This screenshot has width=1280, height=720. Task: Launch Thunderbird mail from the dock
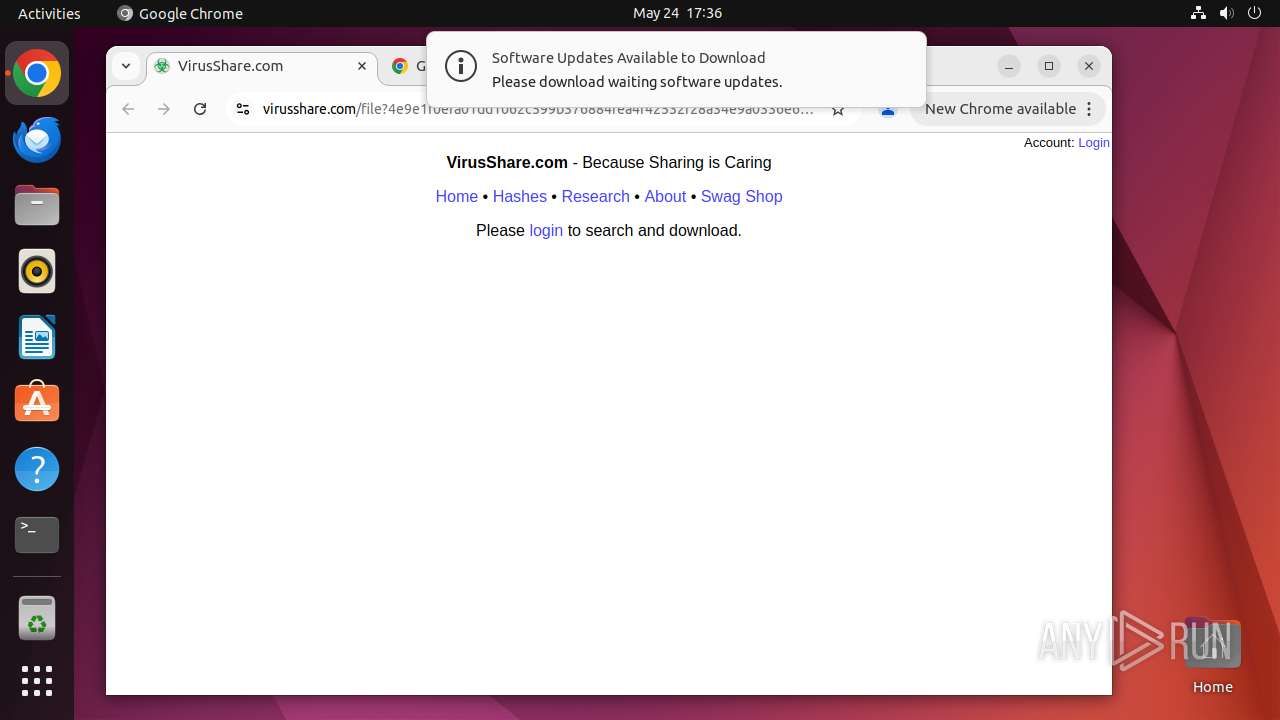pyautogui.click(x=37, y=140)
